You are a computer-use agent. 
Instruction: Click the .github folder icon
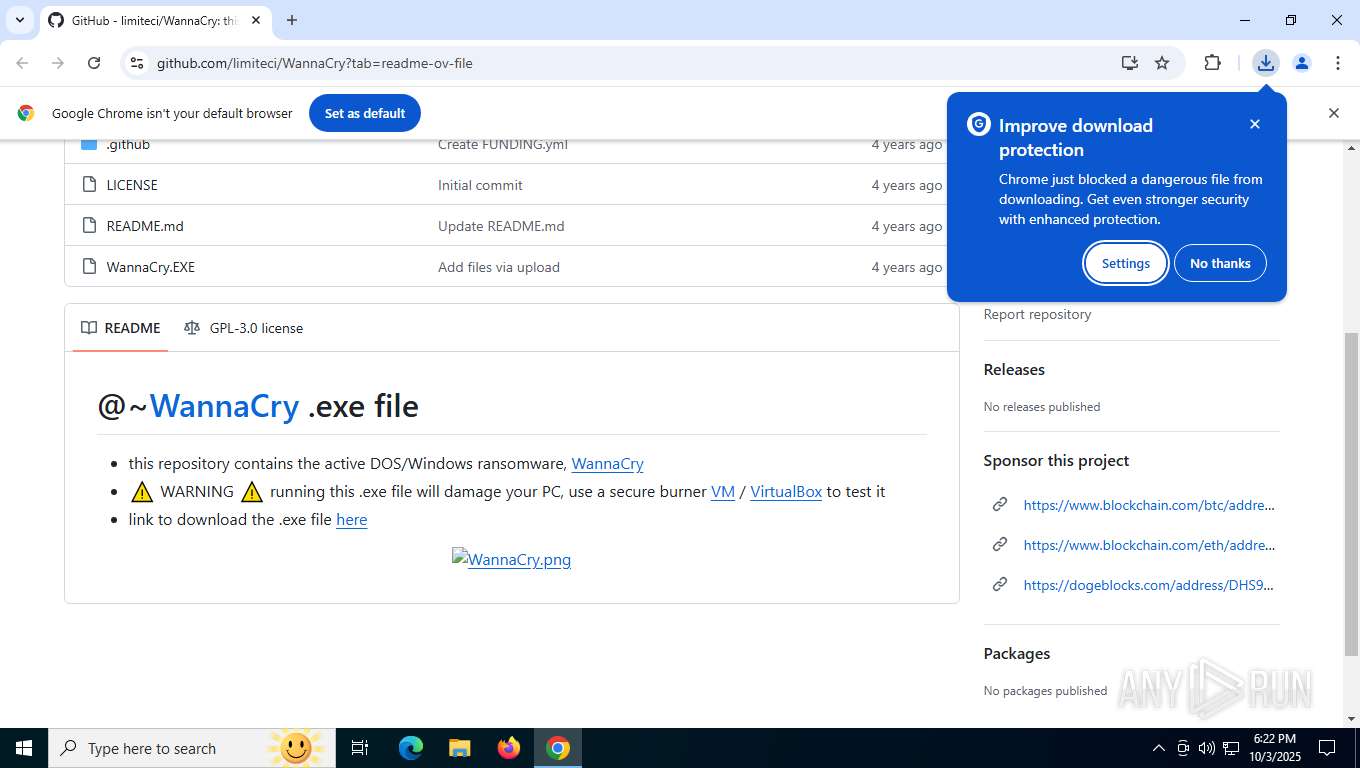(x=89, y=144)
